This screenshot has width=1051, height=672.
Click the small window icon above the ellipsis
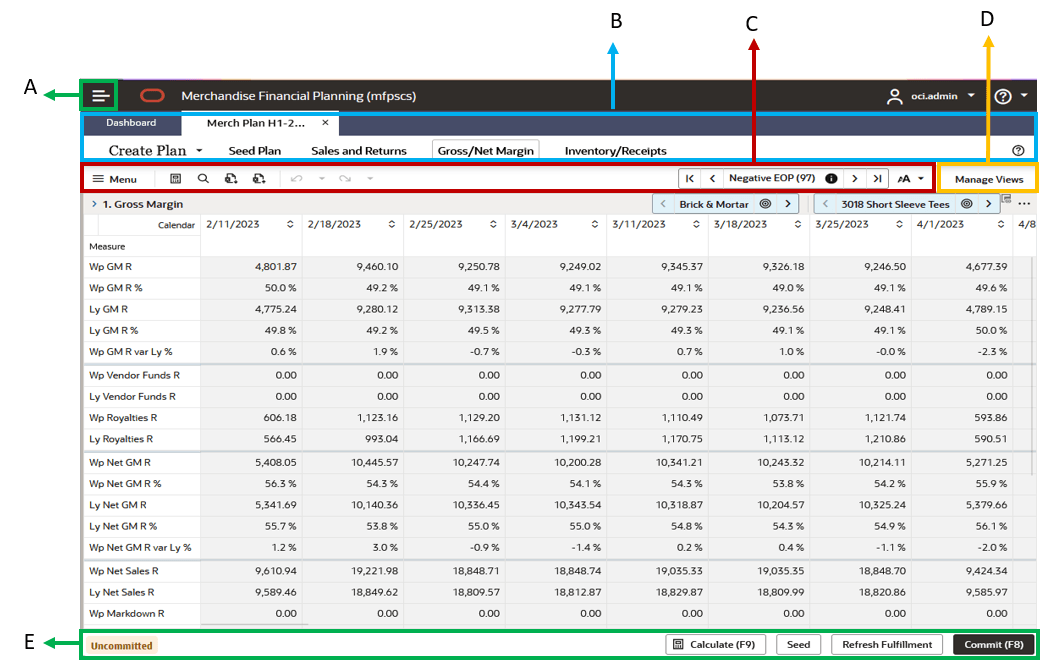[1006, 198]
